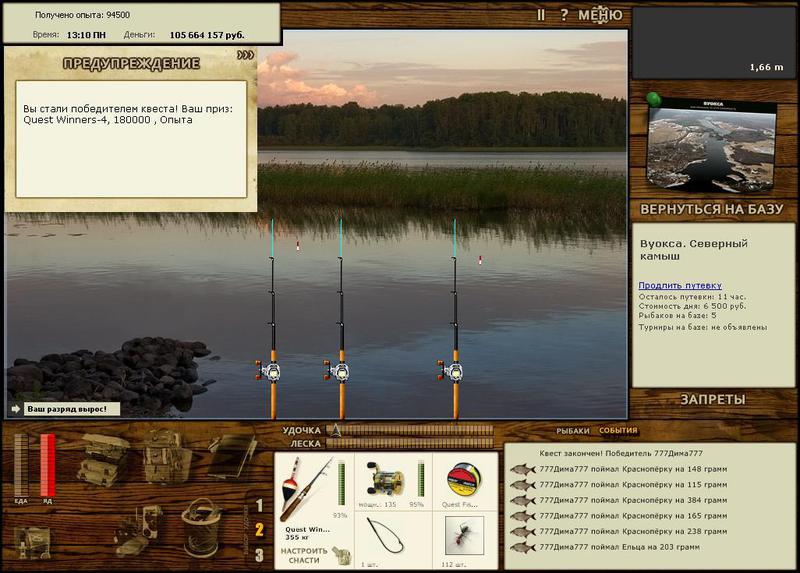
Task: Click the ЛЕСКА tension bar
Action: click(x=410, y=443)
